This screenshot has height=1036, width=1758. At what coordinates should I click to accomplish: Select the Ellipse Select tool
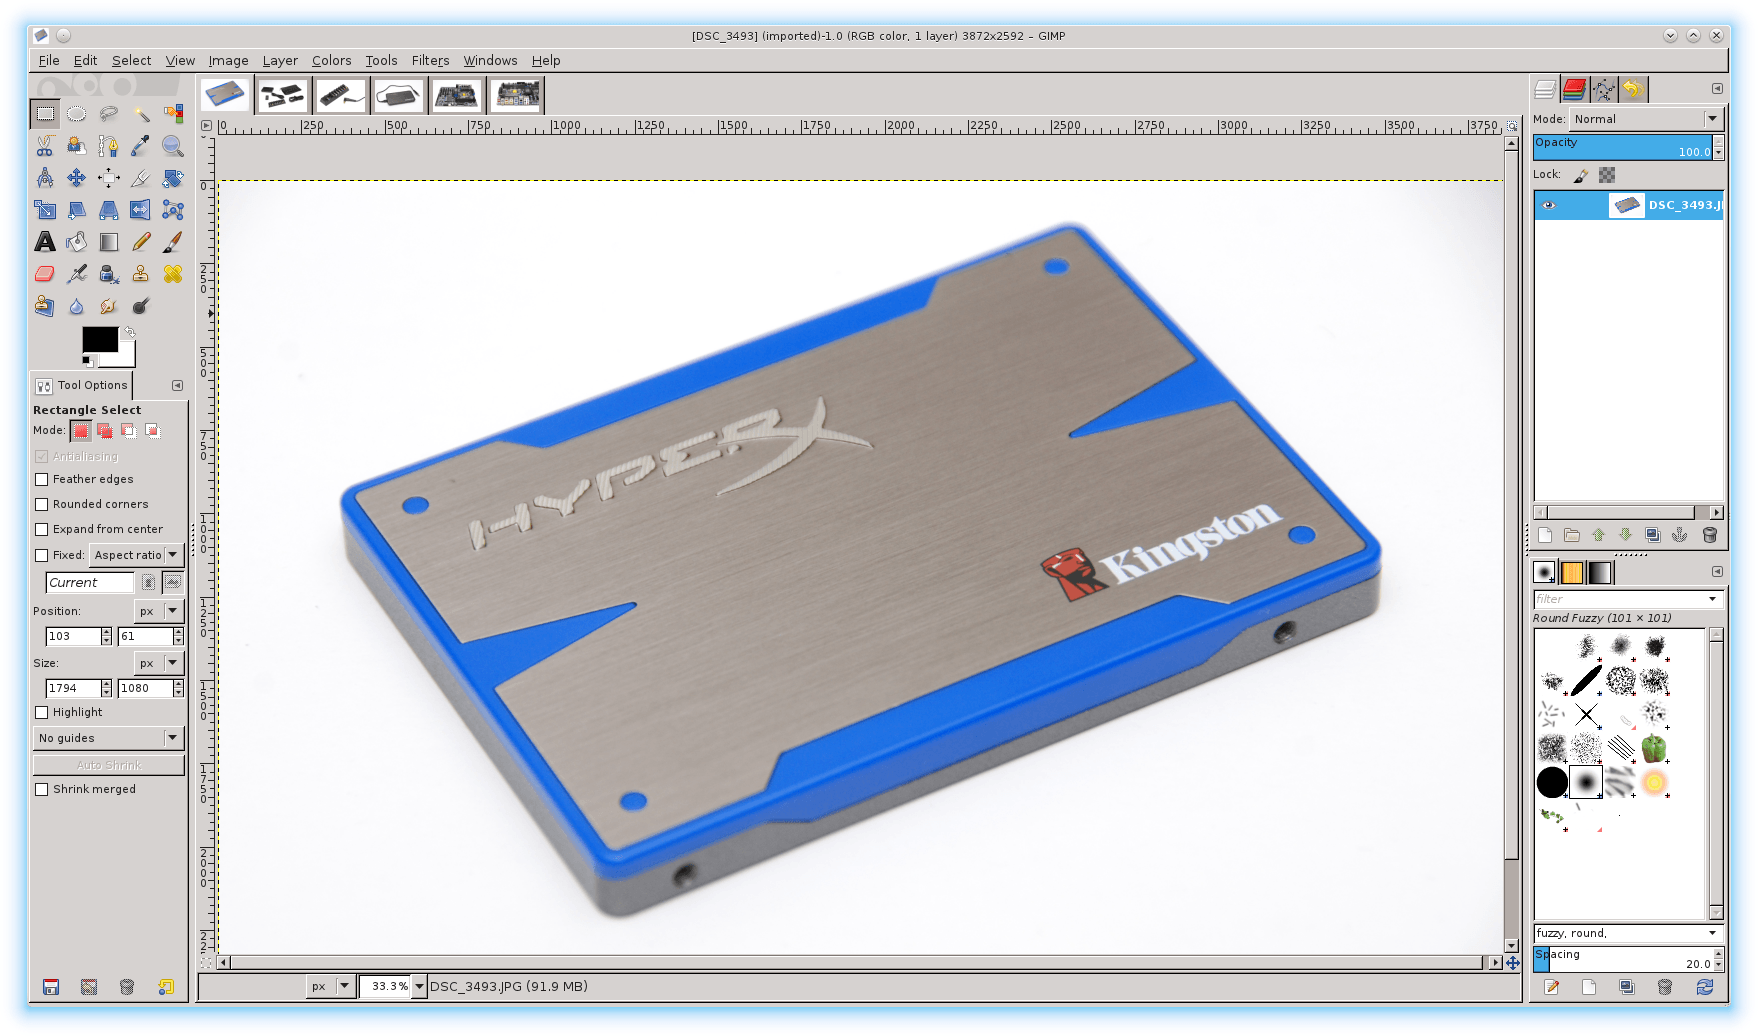(76, 114)
